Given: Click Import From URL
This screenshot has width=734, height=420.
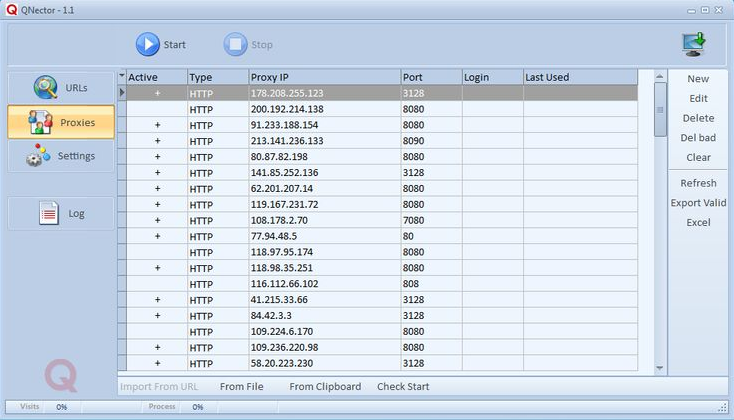Looking at the screenshot, I should click(x=159, y=387).
